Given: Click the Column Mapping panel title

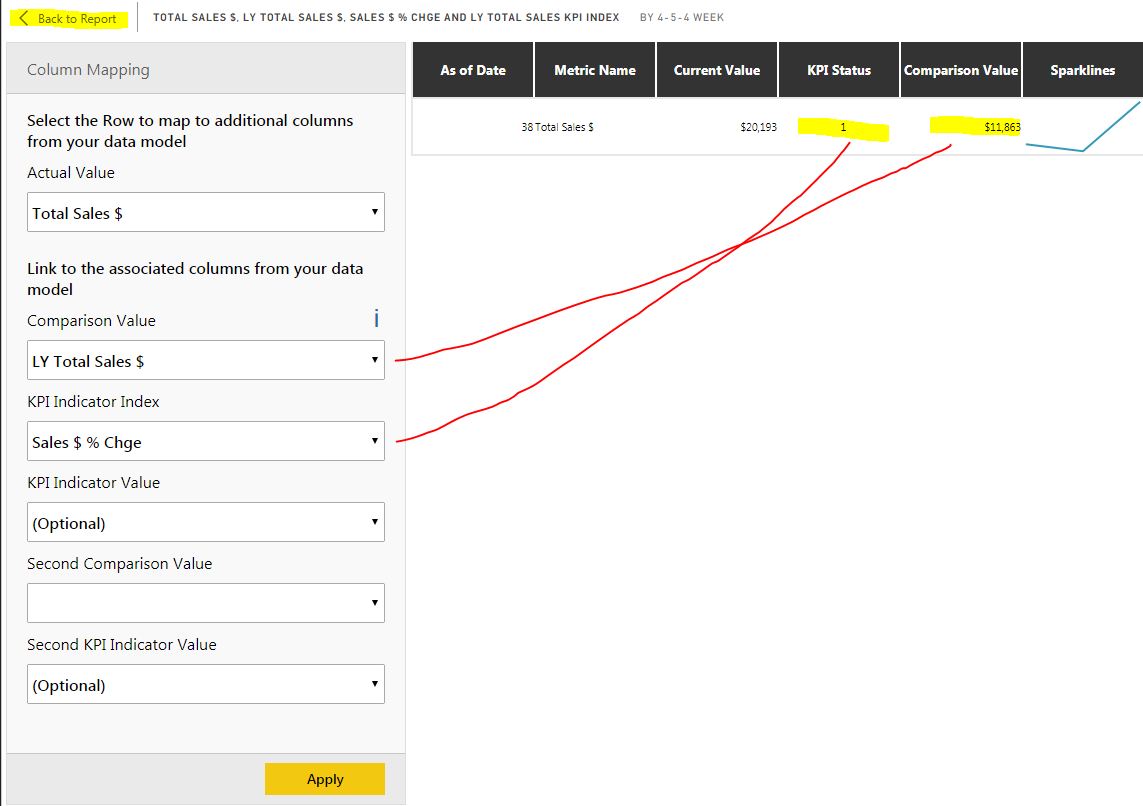Looking at the screenshot, I should [88, 69].
